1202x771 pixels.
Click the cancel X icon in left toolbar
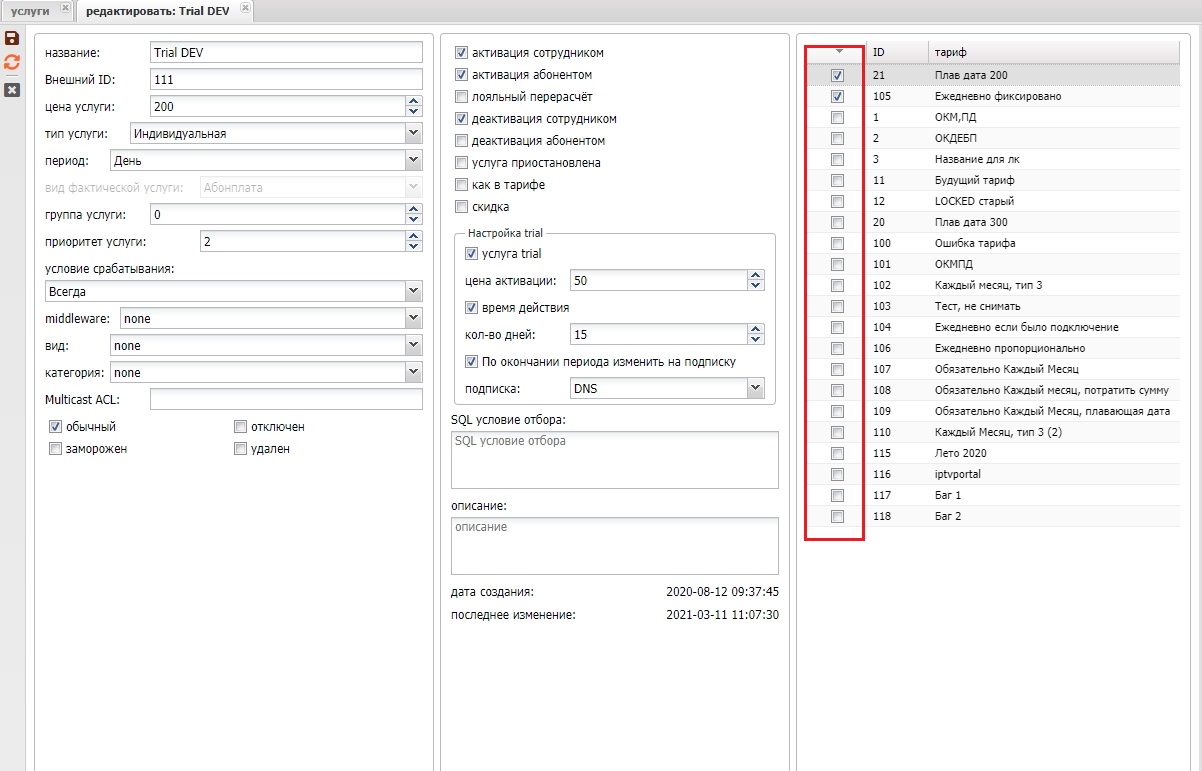tap(12, 89)
